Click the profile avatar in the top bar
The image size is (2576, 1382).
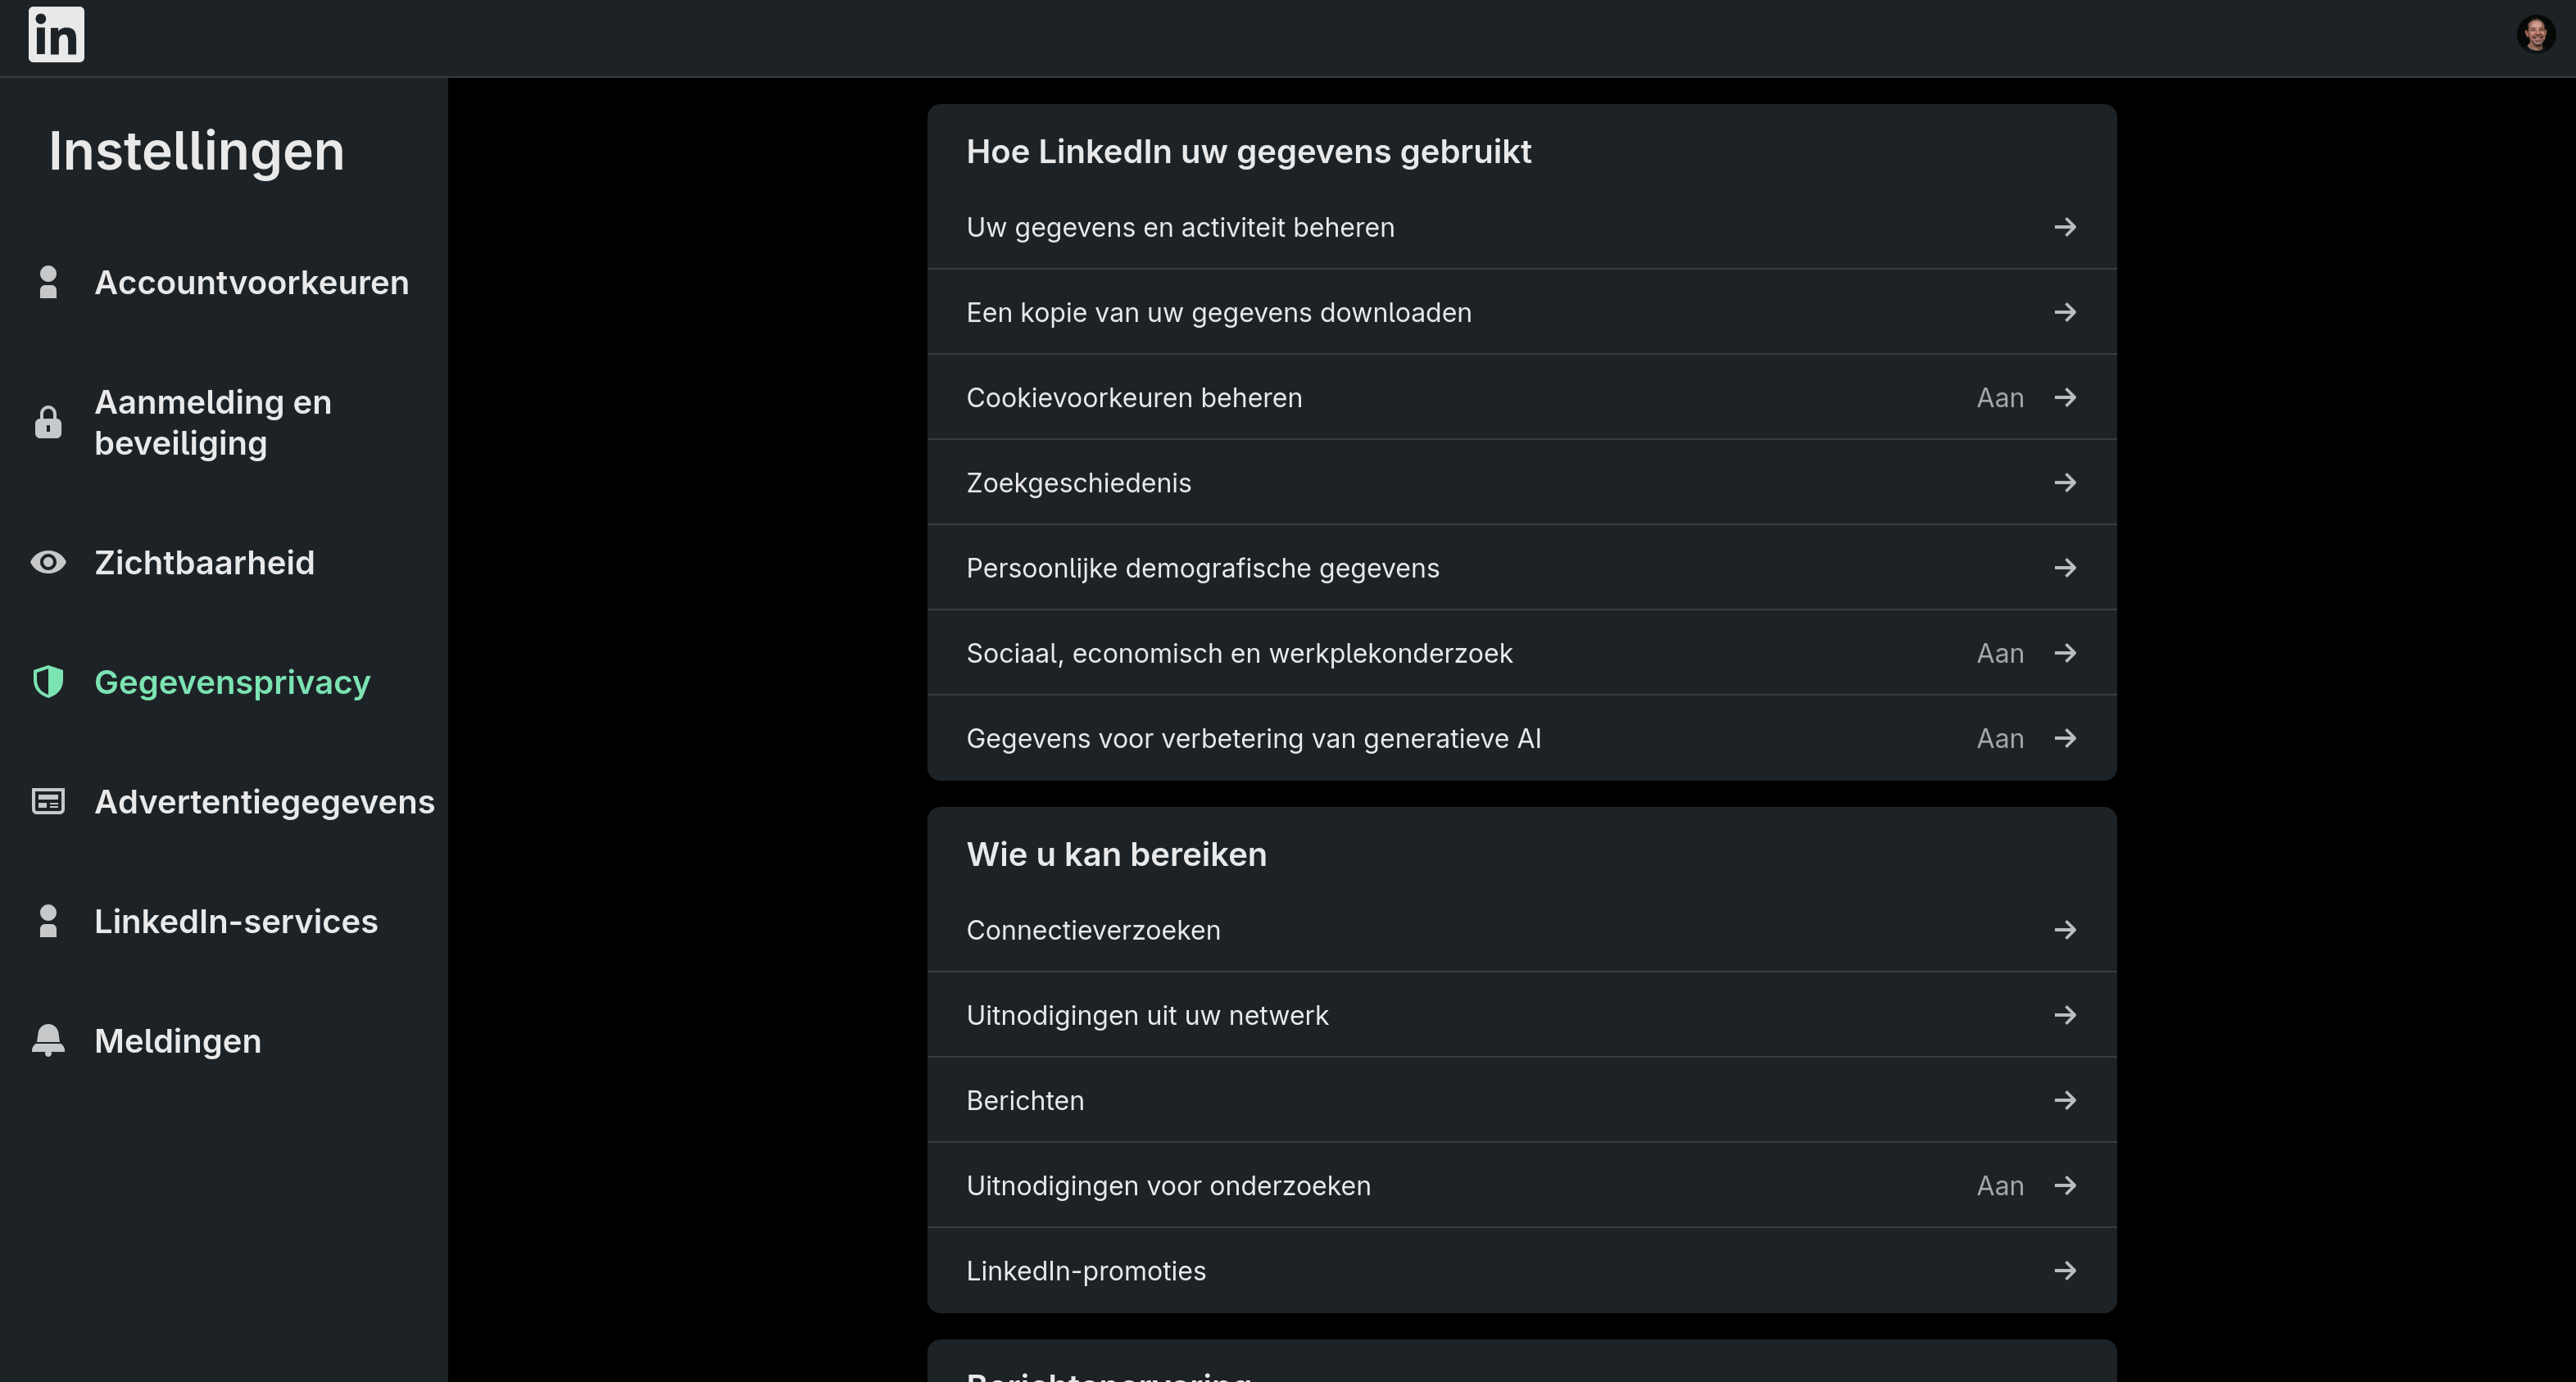[2537, 34]
